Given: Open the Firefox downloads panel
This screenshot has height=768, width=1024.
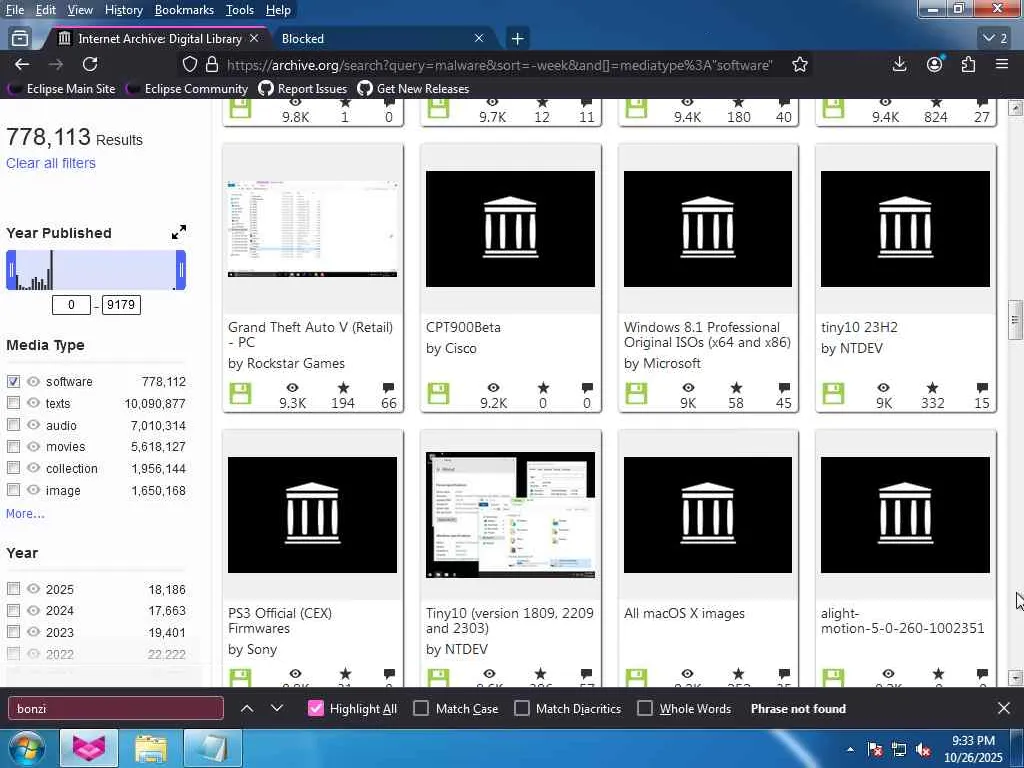Looking at the screenshot, I should pos(899,64).
